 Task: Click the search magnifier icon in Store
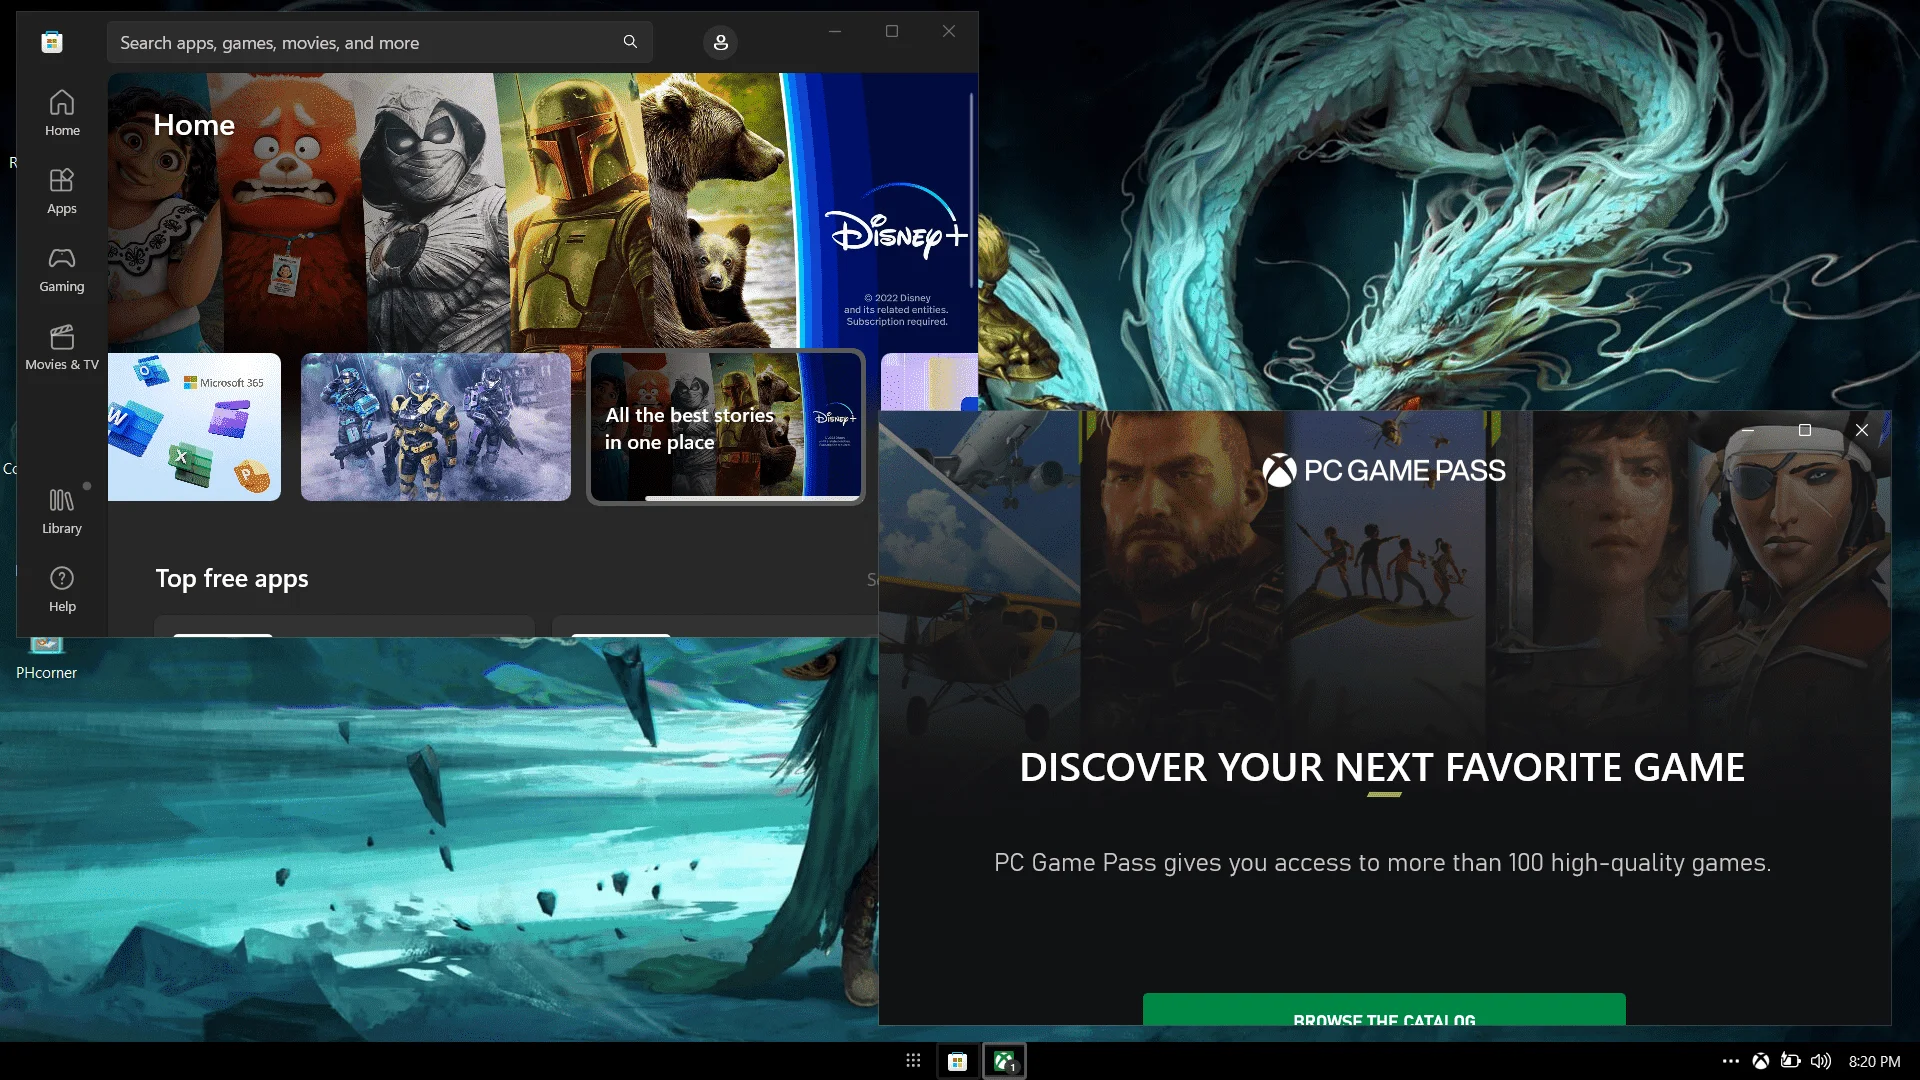point(630,42)
